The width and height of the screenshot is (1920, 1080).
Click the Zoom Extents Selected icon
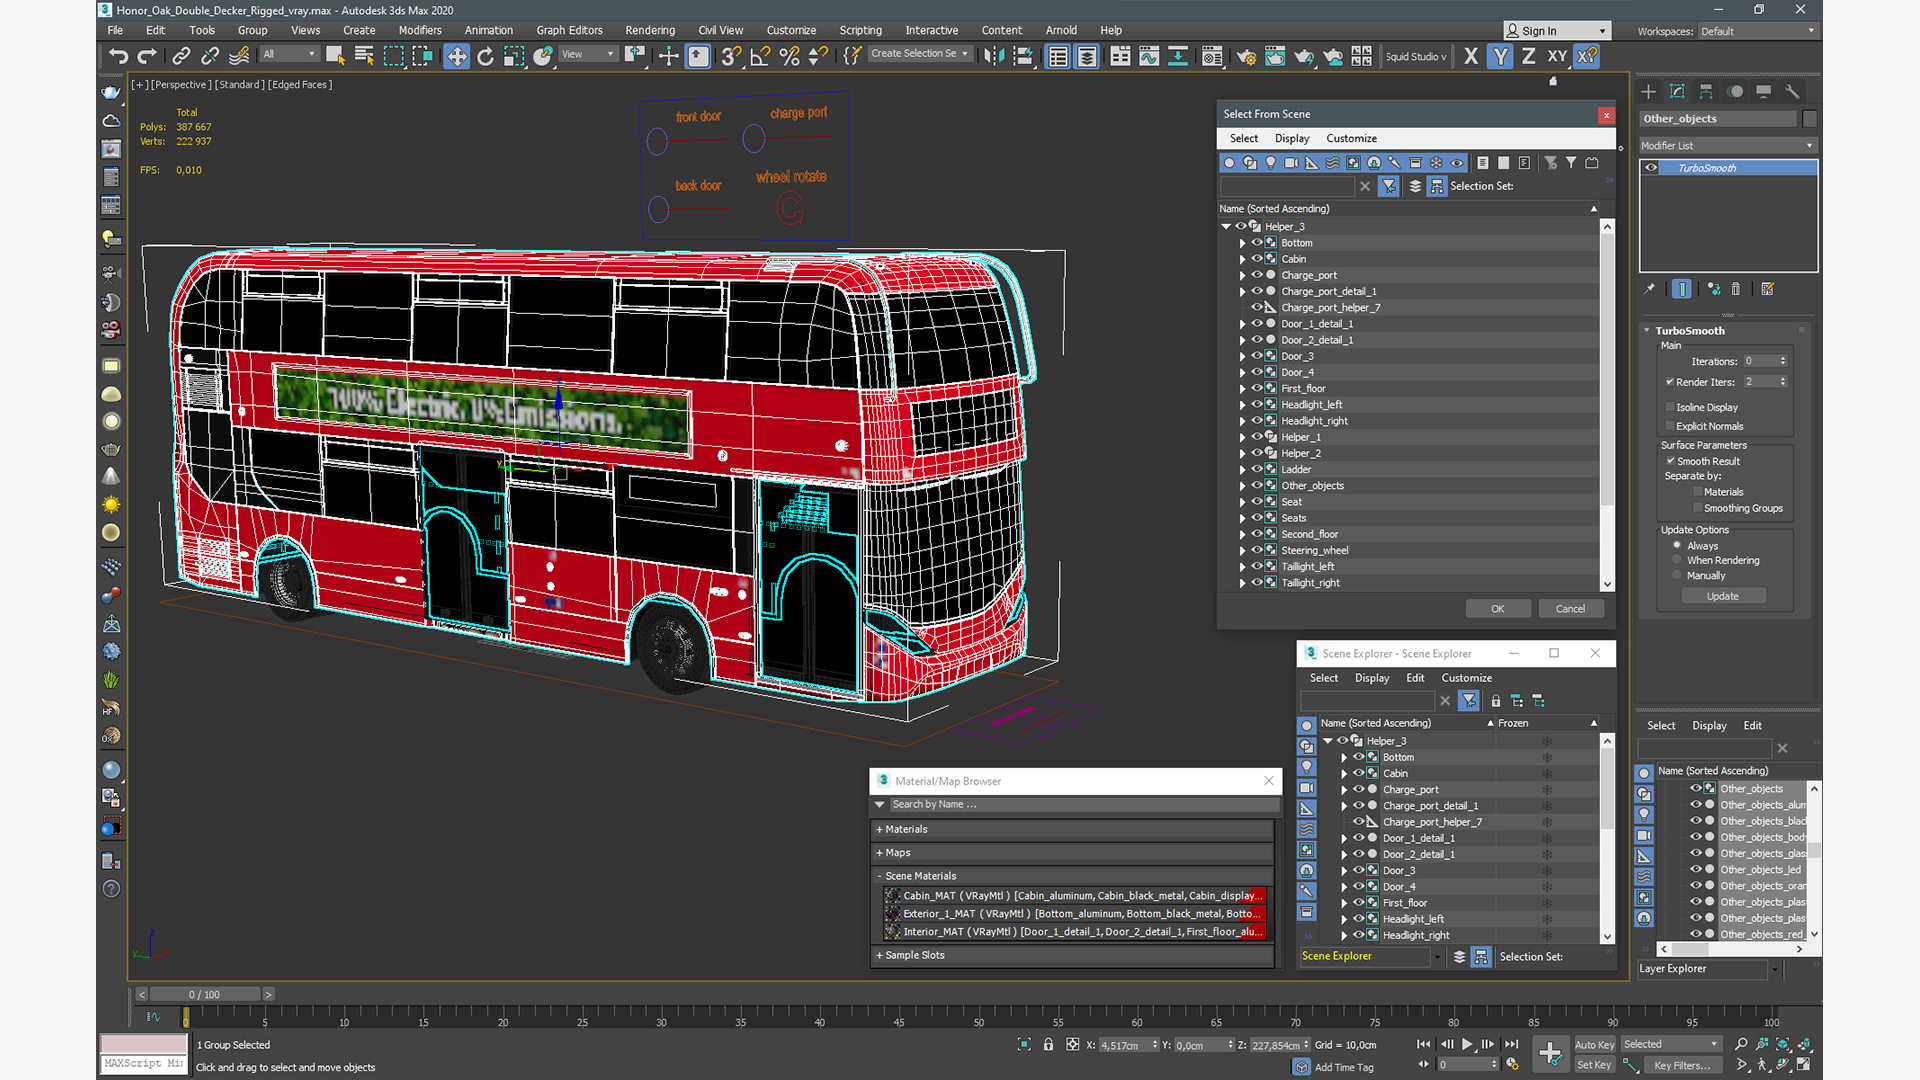click(1783, 1044)
